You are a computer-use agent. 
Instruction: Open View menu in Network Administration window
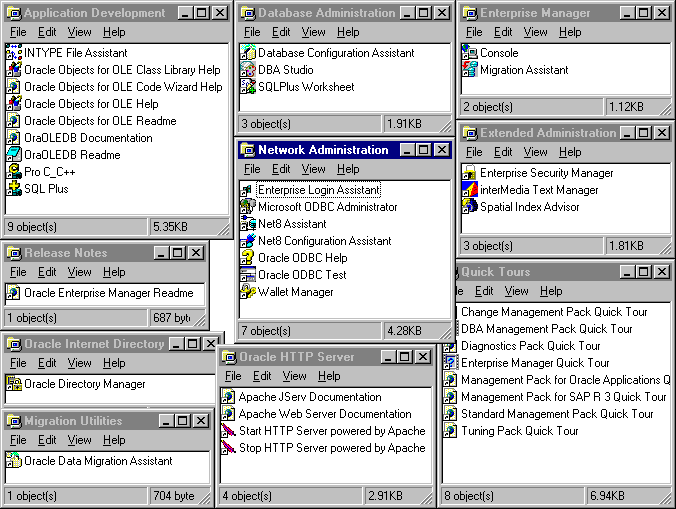(x=313, y=169)
